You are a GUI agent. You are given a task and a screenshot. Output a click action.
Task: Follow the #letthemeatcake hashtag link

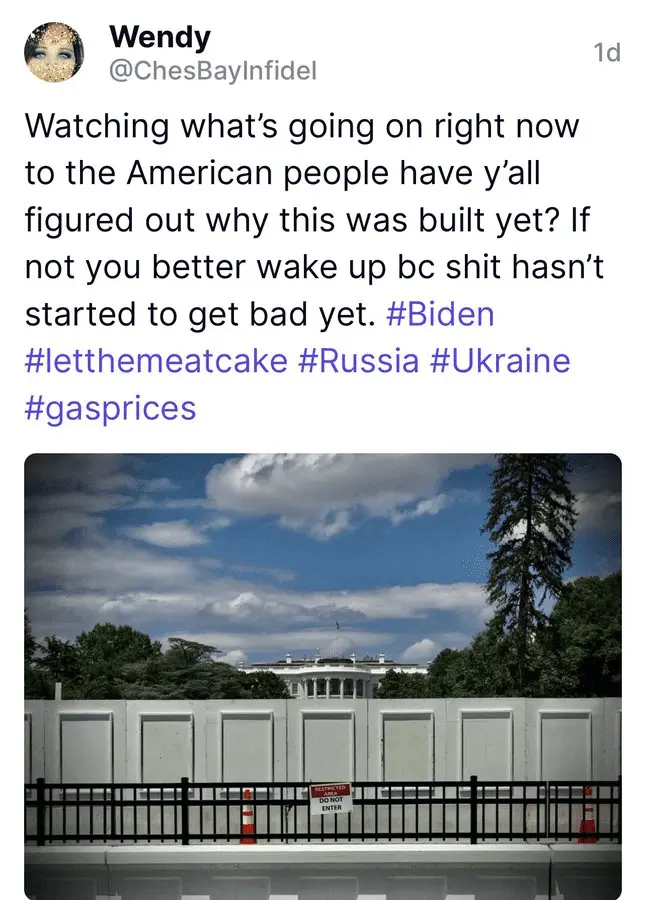pyautogui.click(x=156, y=361)
